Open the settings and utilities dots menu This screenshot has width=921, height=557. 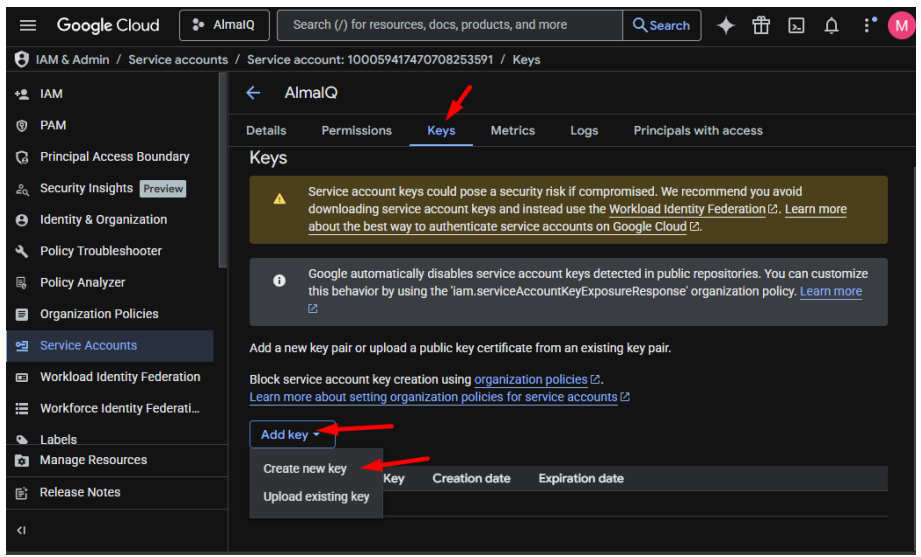point(868,25)
